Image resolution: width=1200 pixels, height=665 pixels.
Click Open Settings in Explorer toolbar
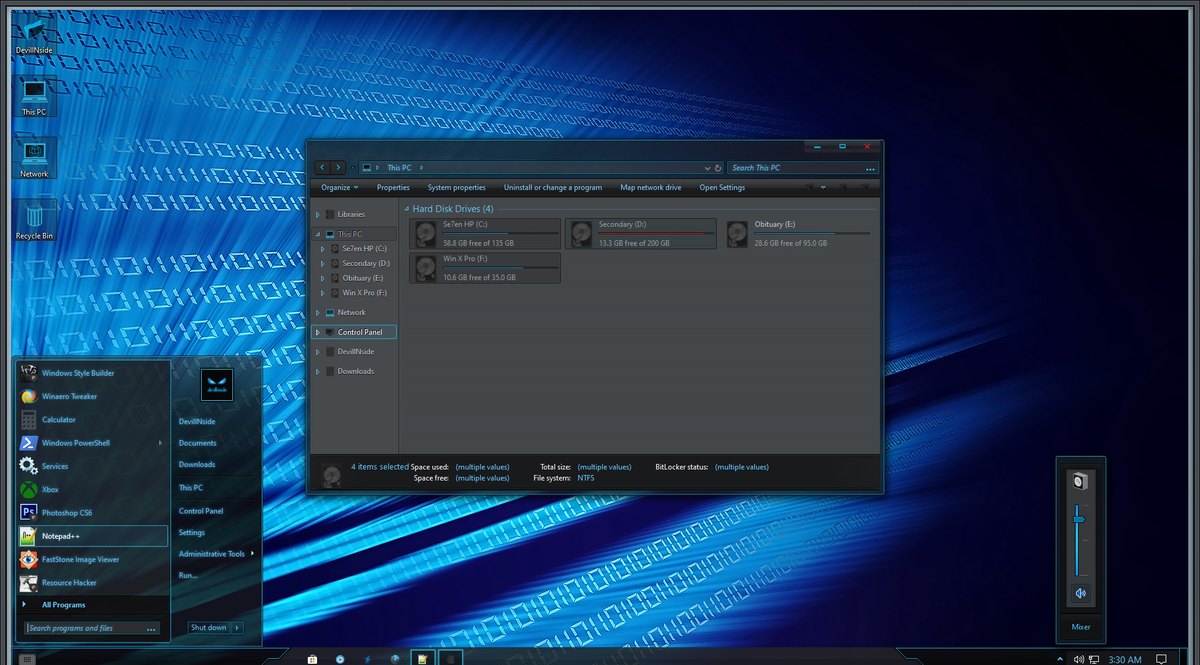[722, 187]
